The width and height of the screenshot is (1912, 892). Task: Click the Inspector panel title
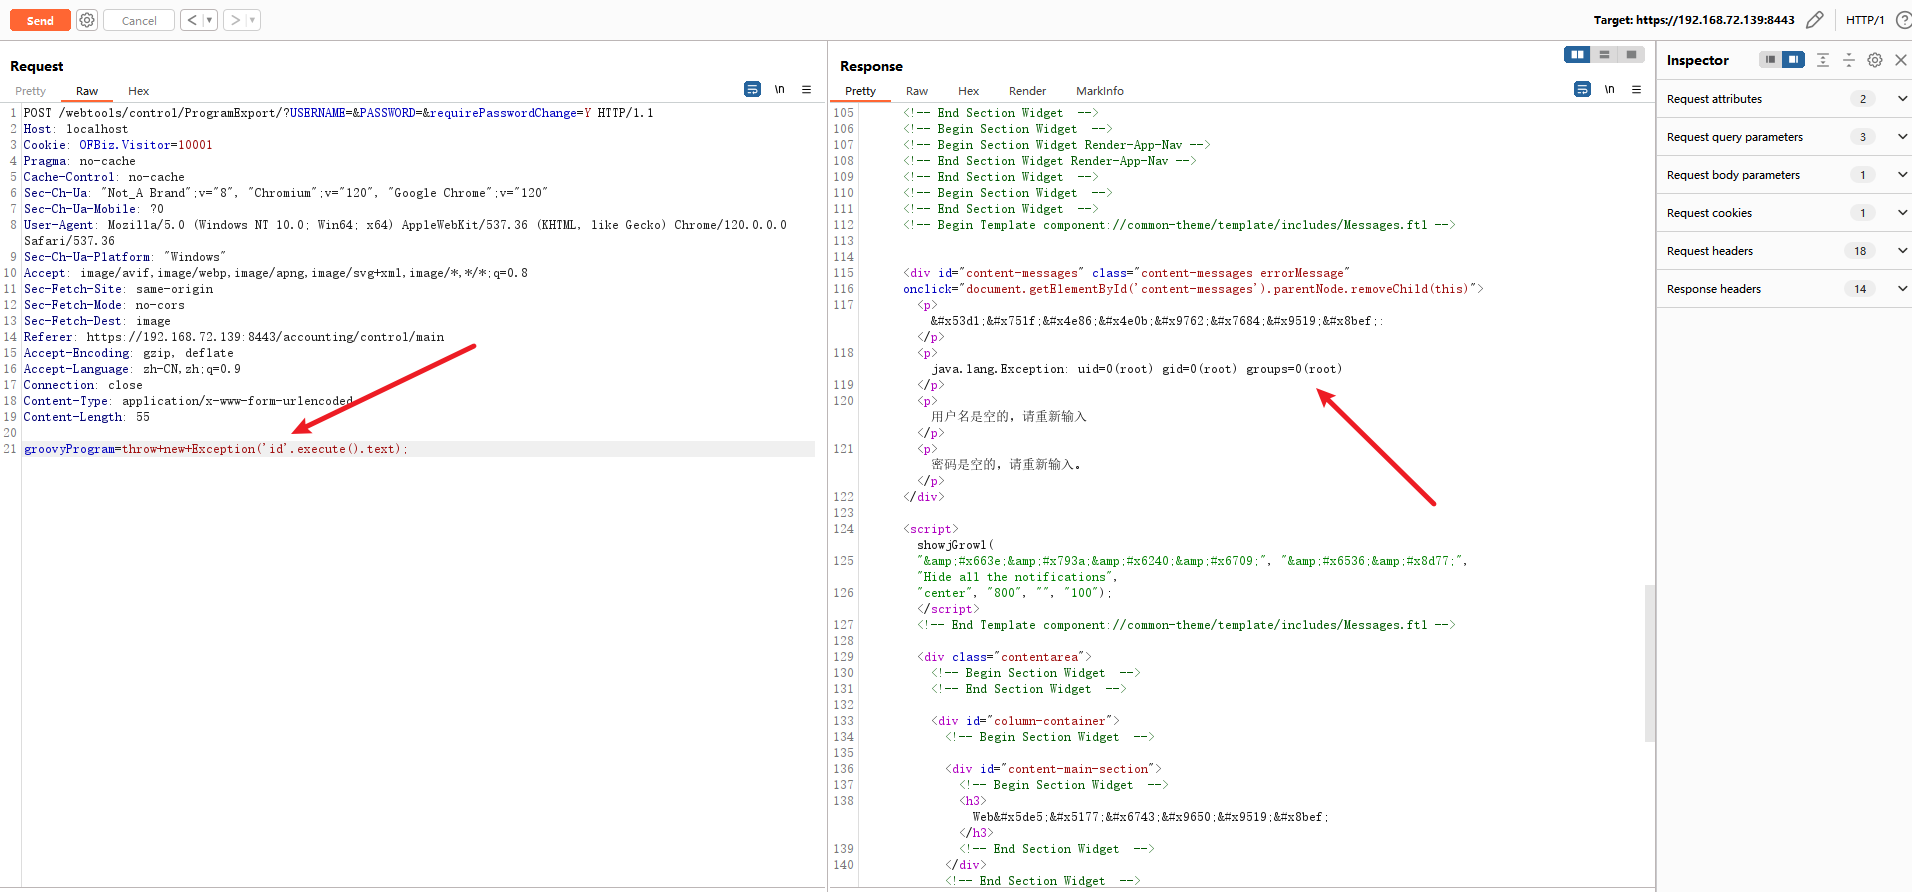[x=1698, y=60]
